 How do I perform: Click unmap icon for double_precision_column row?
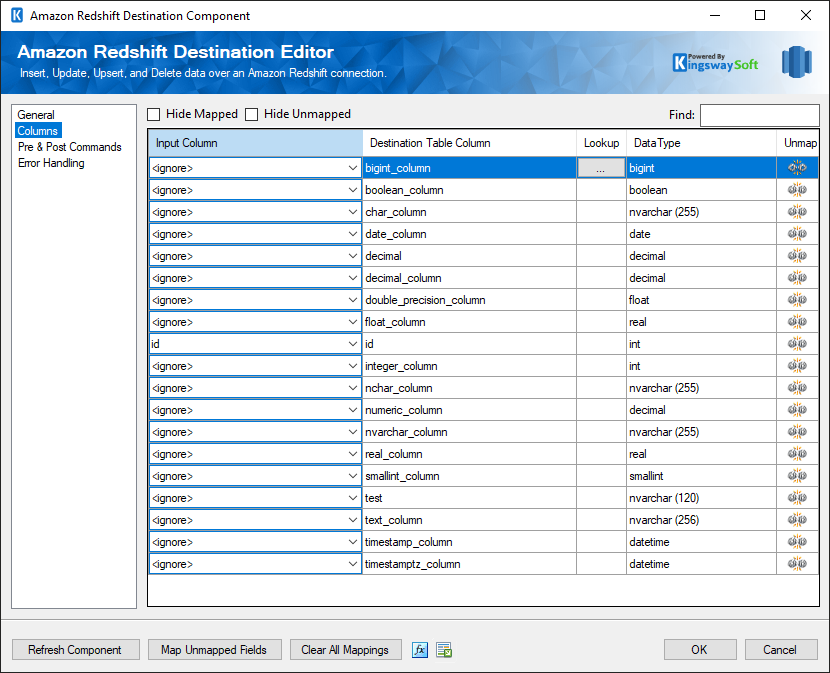pyautogui.click(x=797, y=300)
